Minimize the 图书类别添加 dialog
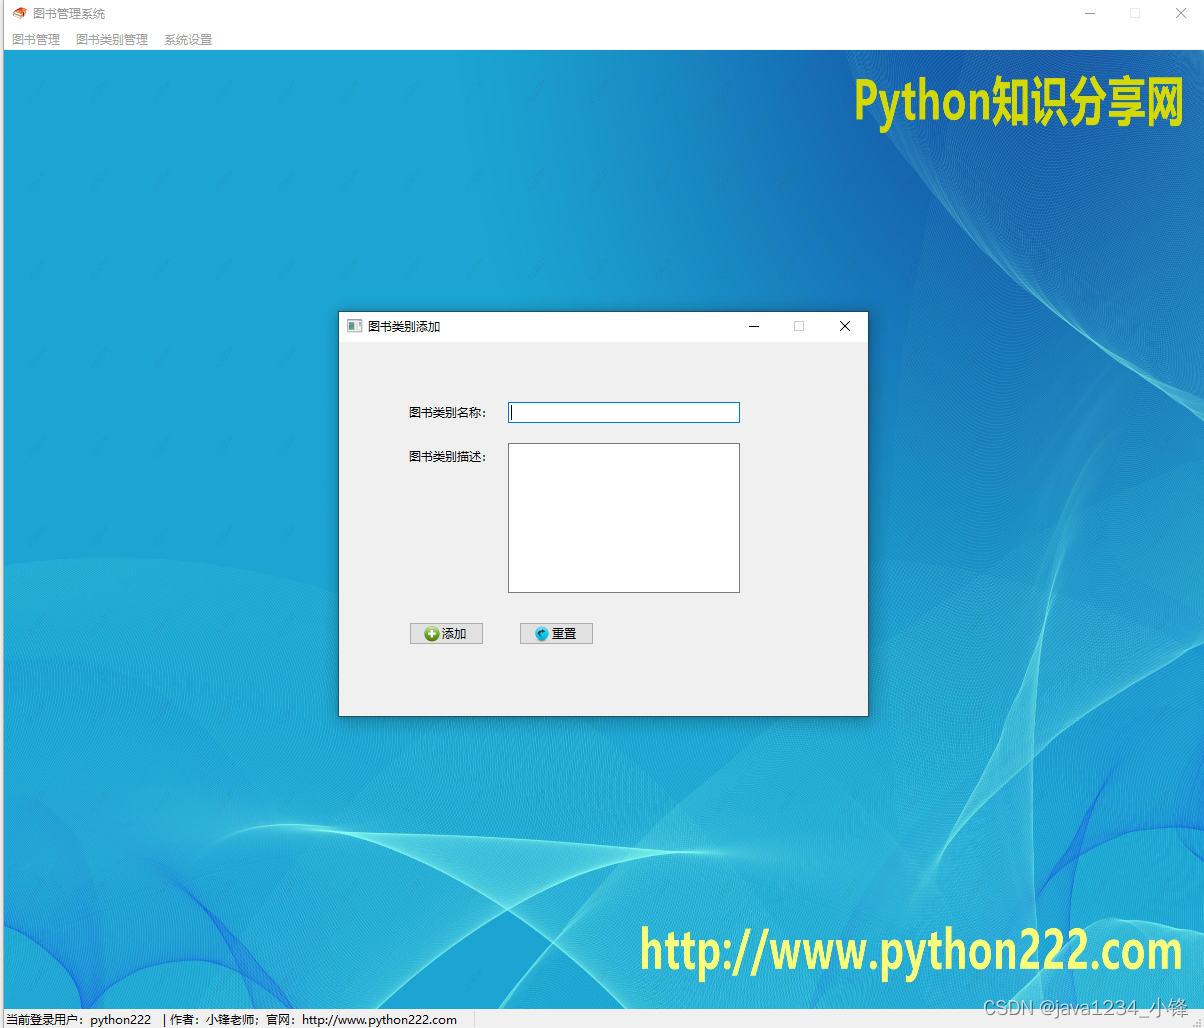The width and height of the screenshot is (1204, 1028). click(x=754, y=326)
